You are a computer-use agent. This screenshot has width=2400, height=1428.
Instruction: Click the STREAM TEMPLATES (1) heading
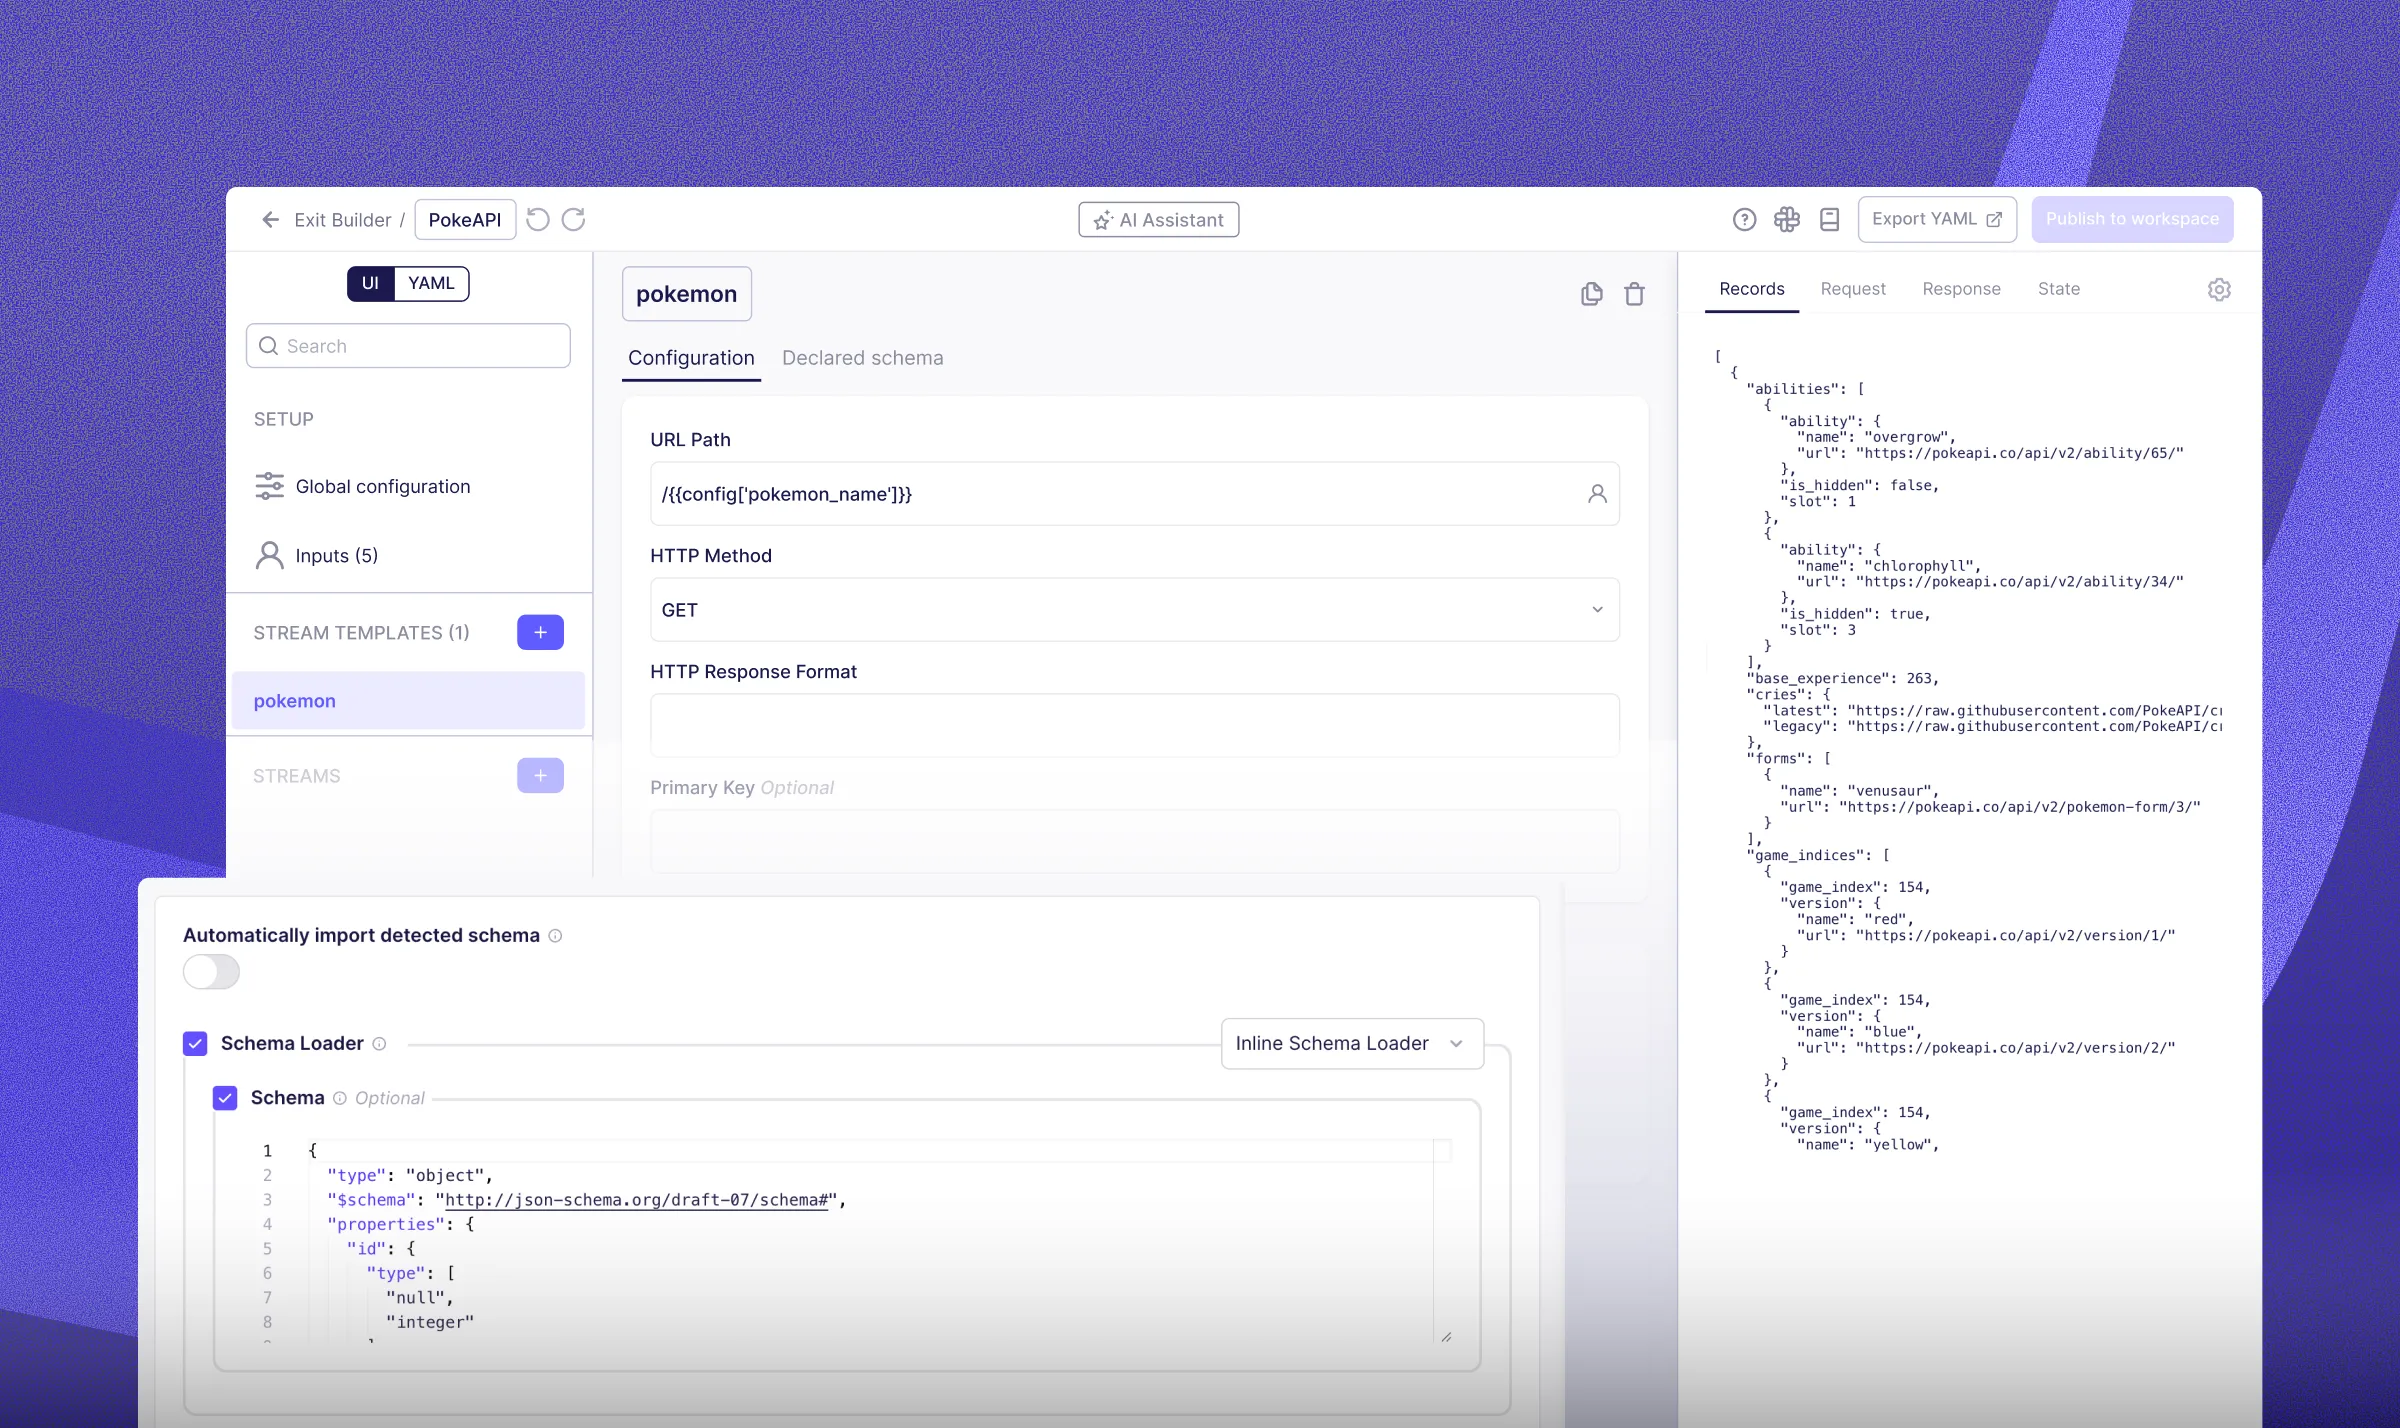361,633
